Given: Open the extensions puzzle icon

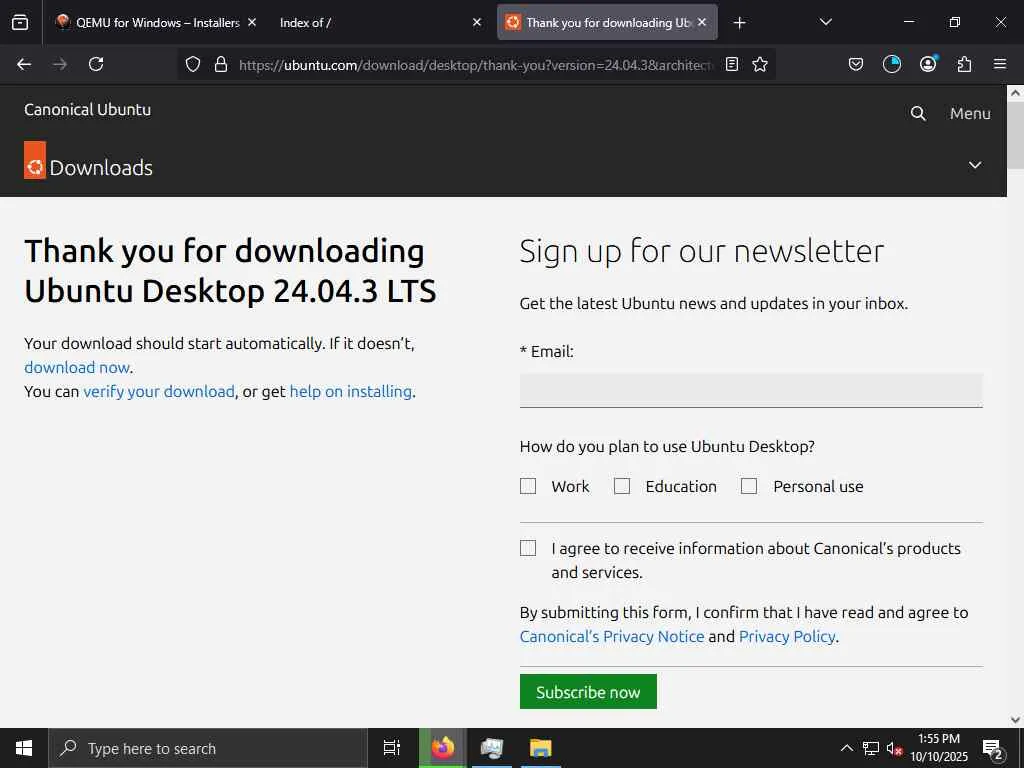Looking at the screenshot, I should (x=964, y=64).
